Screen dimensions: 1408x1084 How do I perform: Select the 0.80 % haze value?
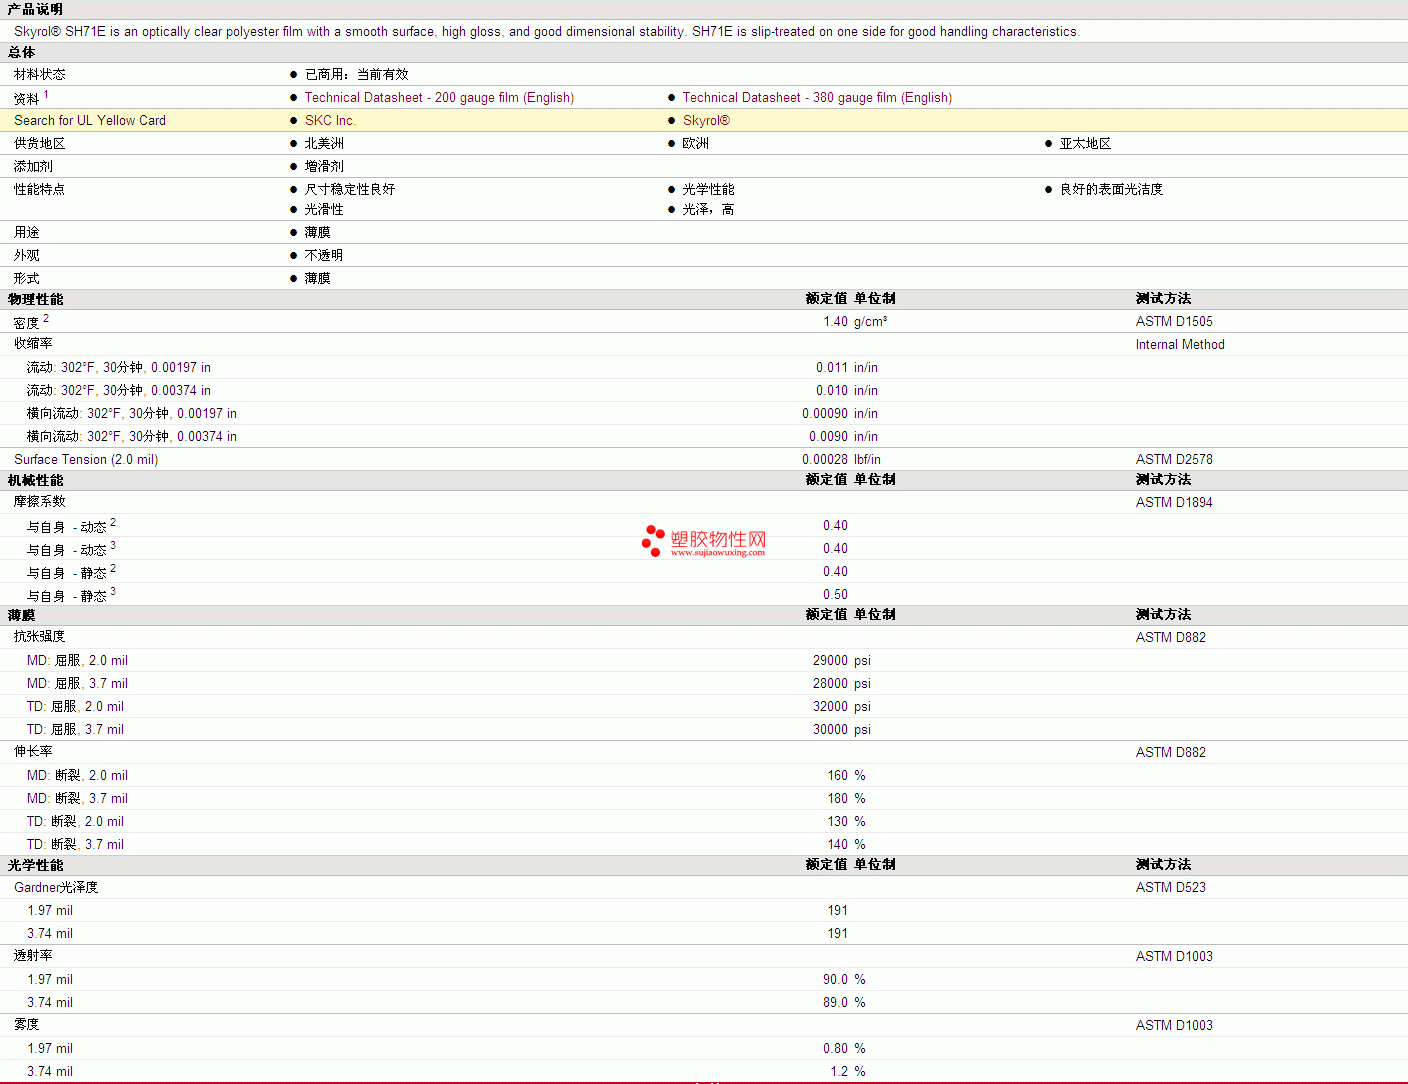[x=845, y=1048]
